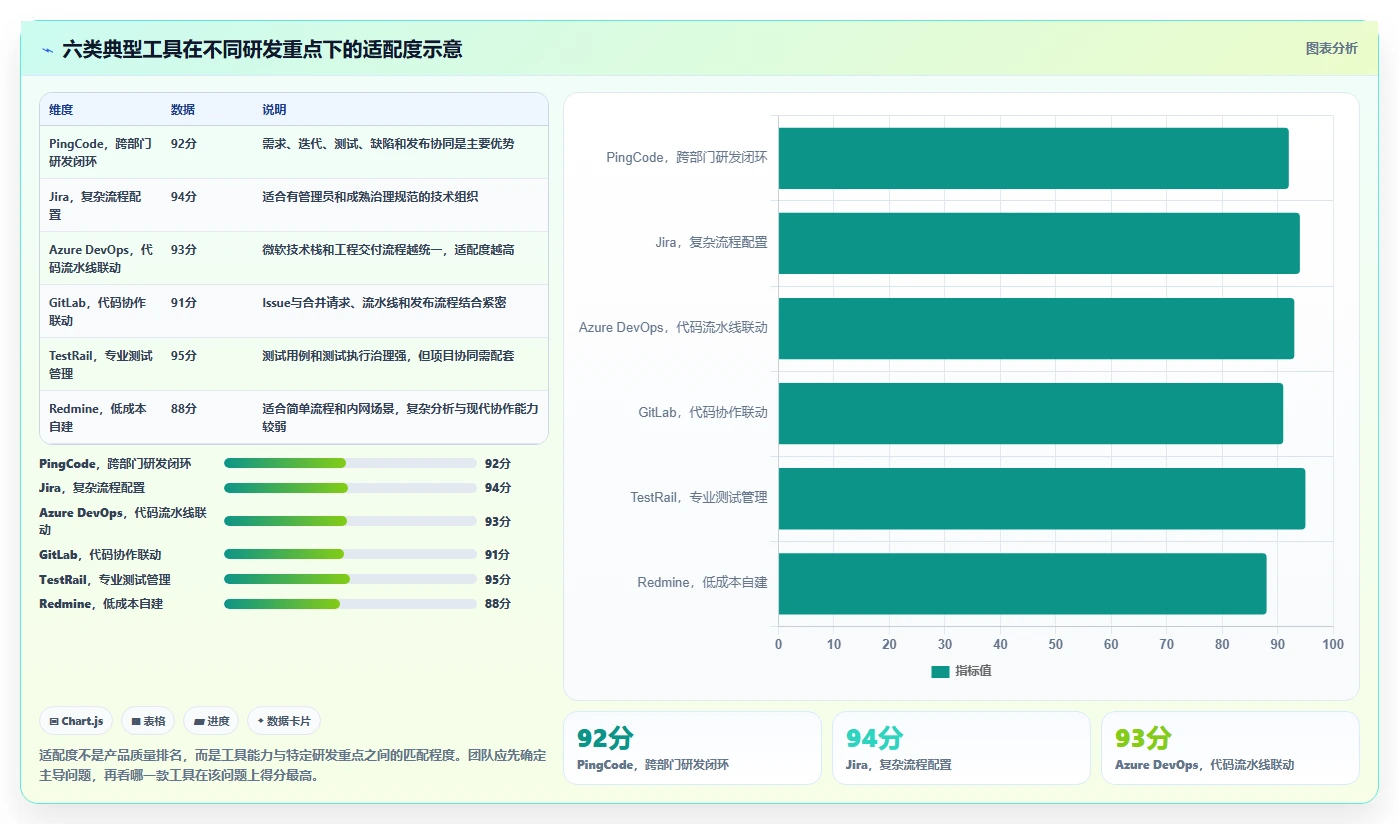Click the TestRail bar in the chart

pos(1042,498)
